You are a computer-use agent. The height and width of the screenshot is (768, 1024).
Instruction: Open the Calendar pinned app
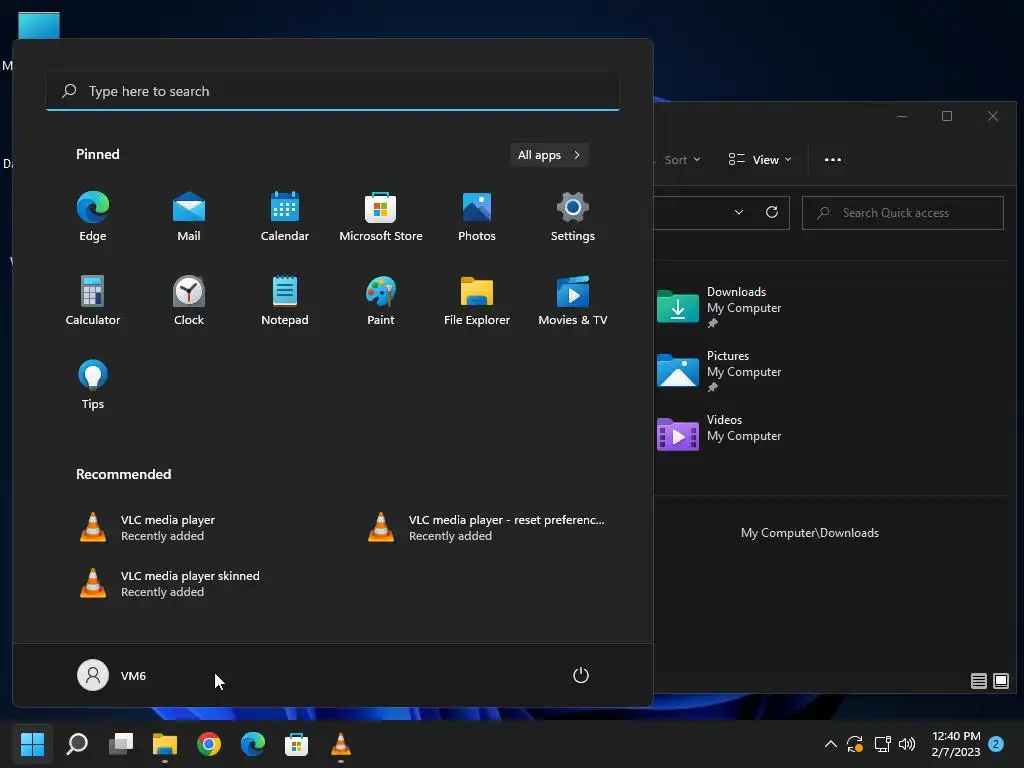(x=285, y=217)
